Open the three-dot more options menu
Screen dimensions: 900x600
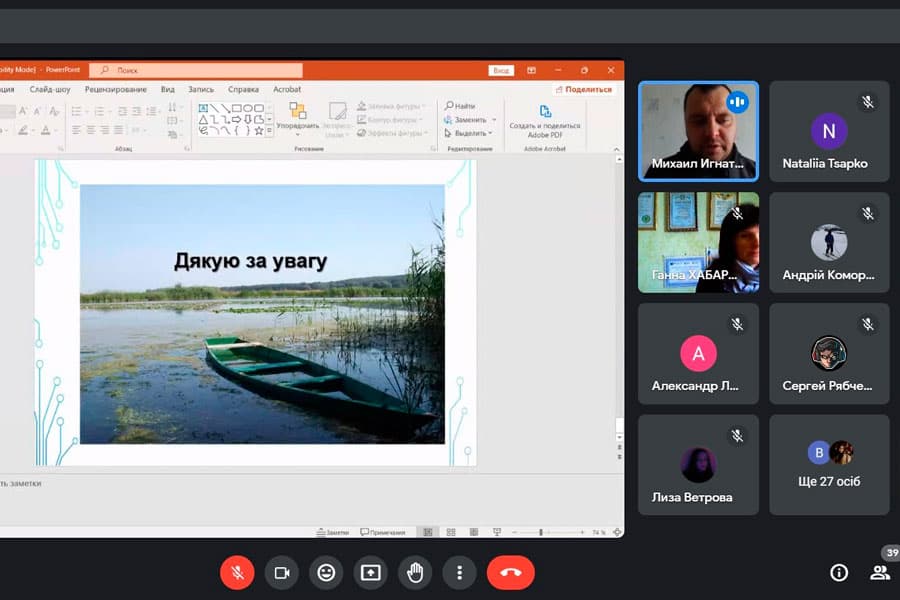click(459, 572)
